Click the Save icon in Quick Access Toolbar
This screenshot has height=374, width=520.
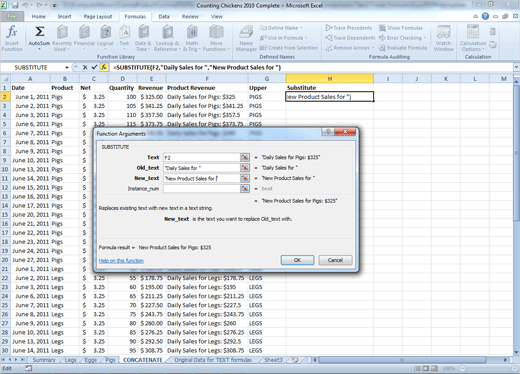(x=15, y=5)
